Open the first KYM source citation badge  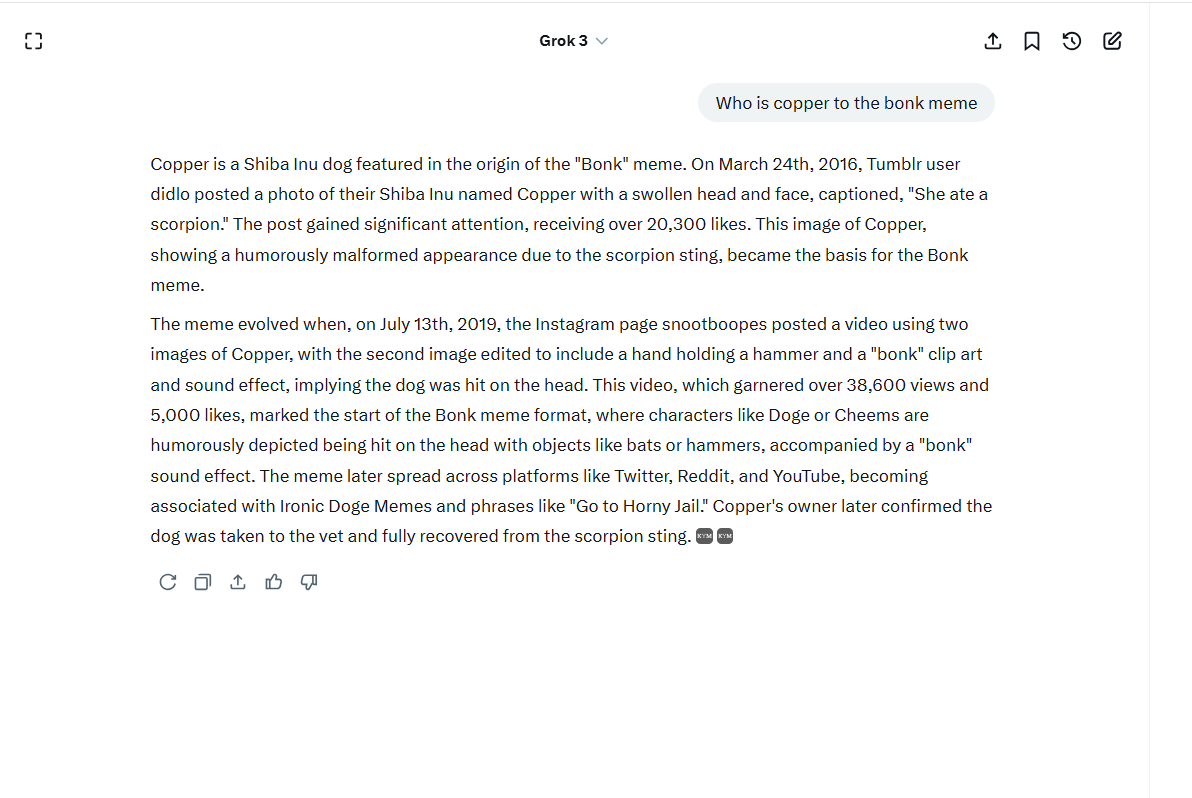pos(705,537)
